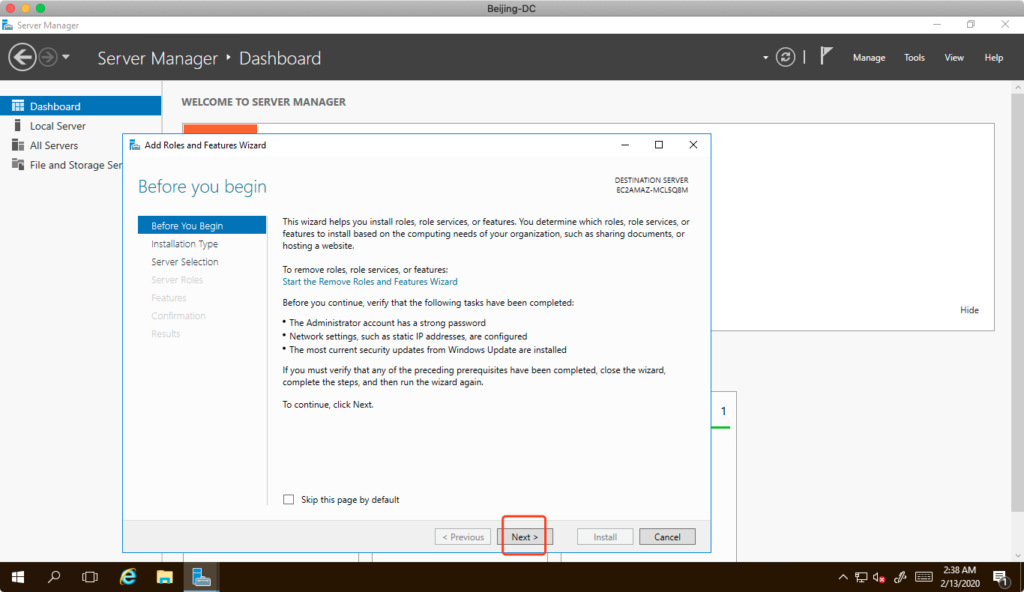
Task: Click the back navigation arrow in Server Manager
Action: [x=22, y=57]
